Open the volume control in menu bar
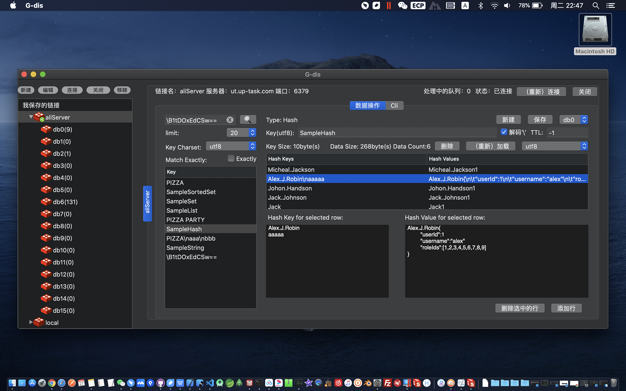 pos(507,6)
